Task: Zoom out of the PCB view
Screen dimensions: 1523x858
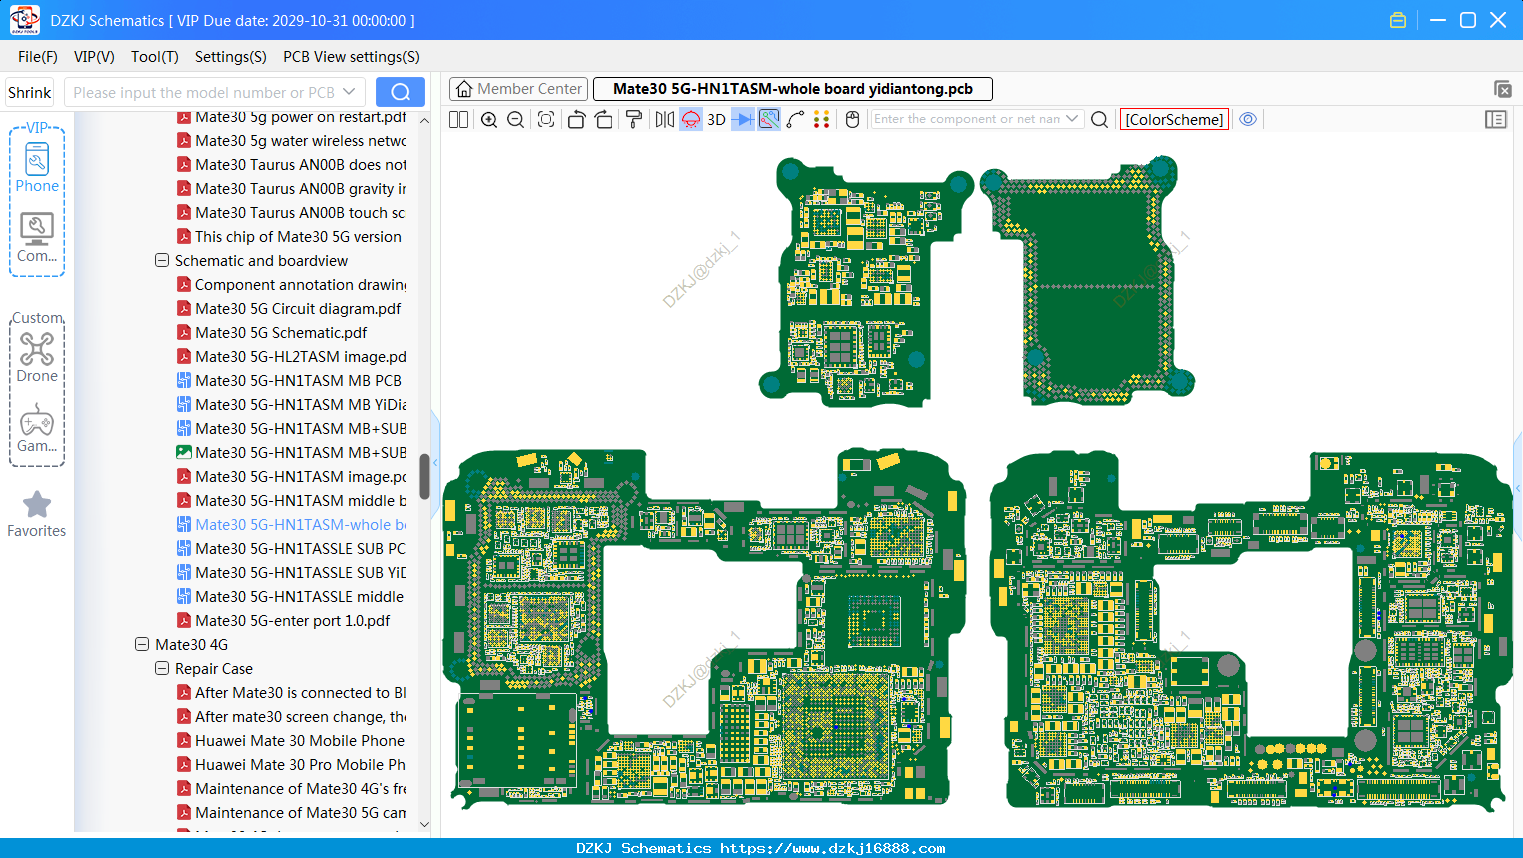Action: point(516,119)
